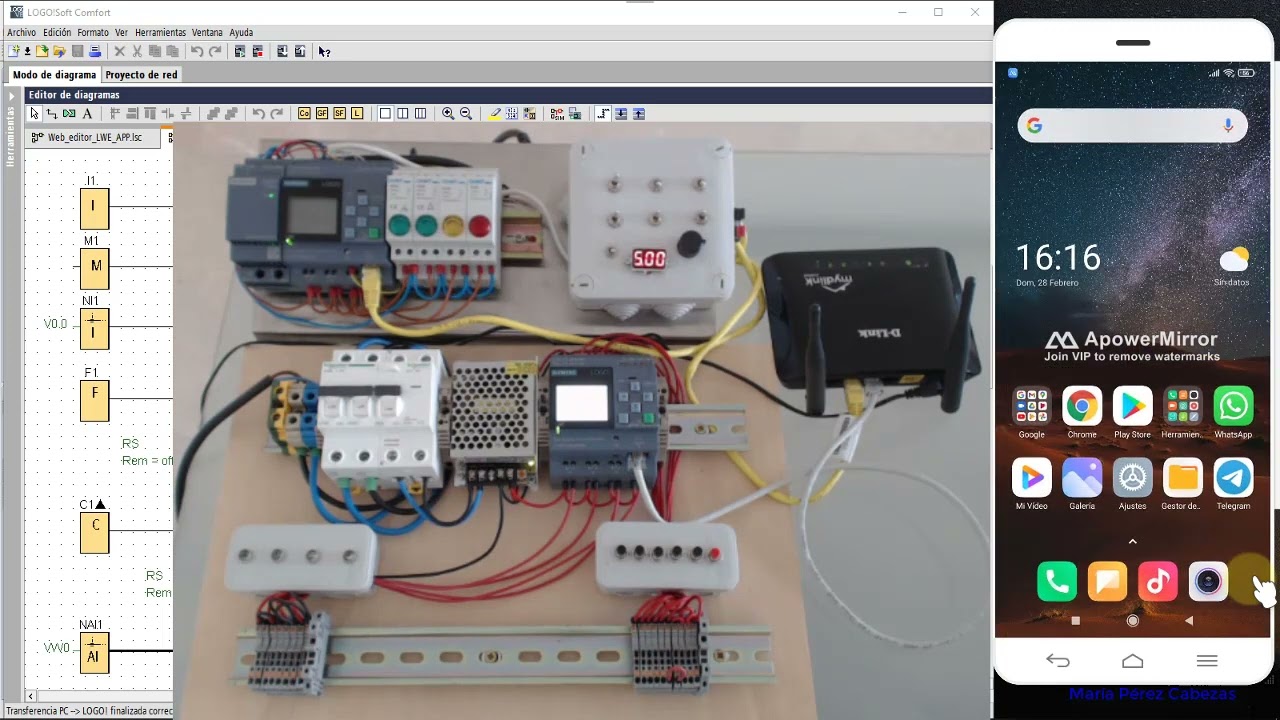This screenshot has height=720, width=1280.
Task: Expand phone app drawer up chevron
Action: [x=1132, y=541]
